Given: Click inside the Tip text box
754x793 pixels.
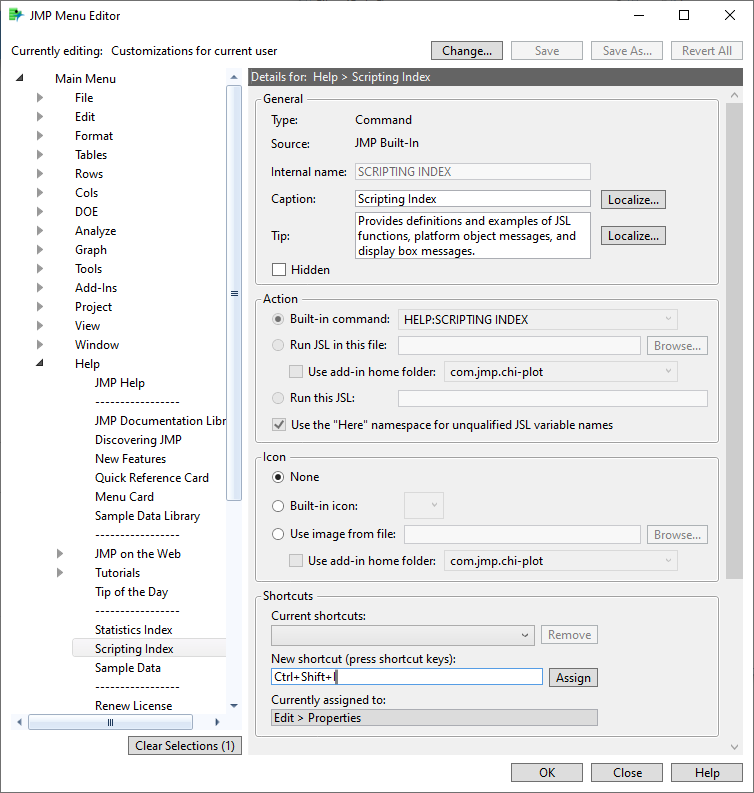Looking at the screenshot, I should pos(473,236).
